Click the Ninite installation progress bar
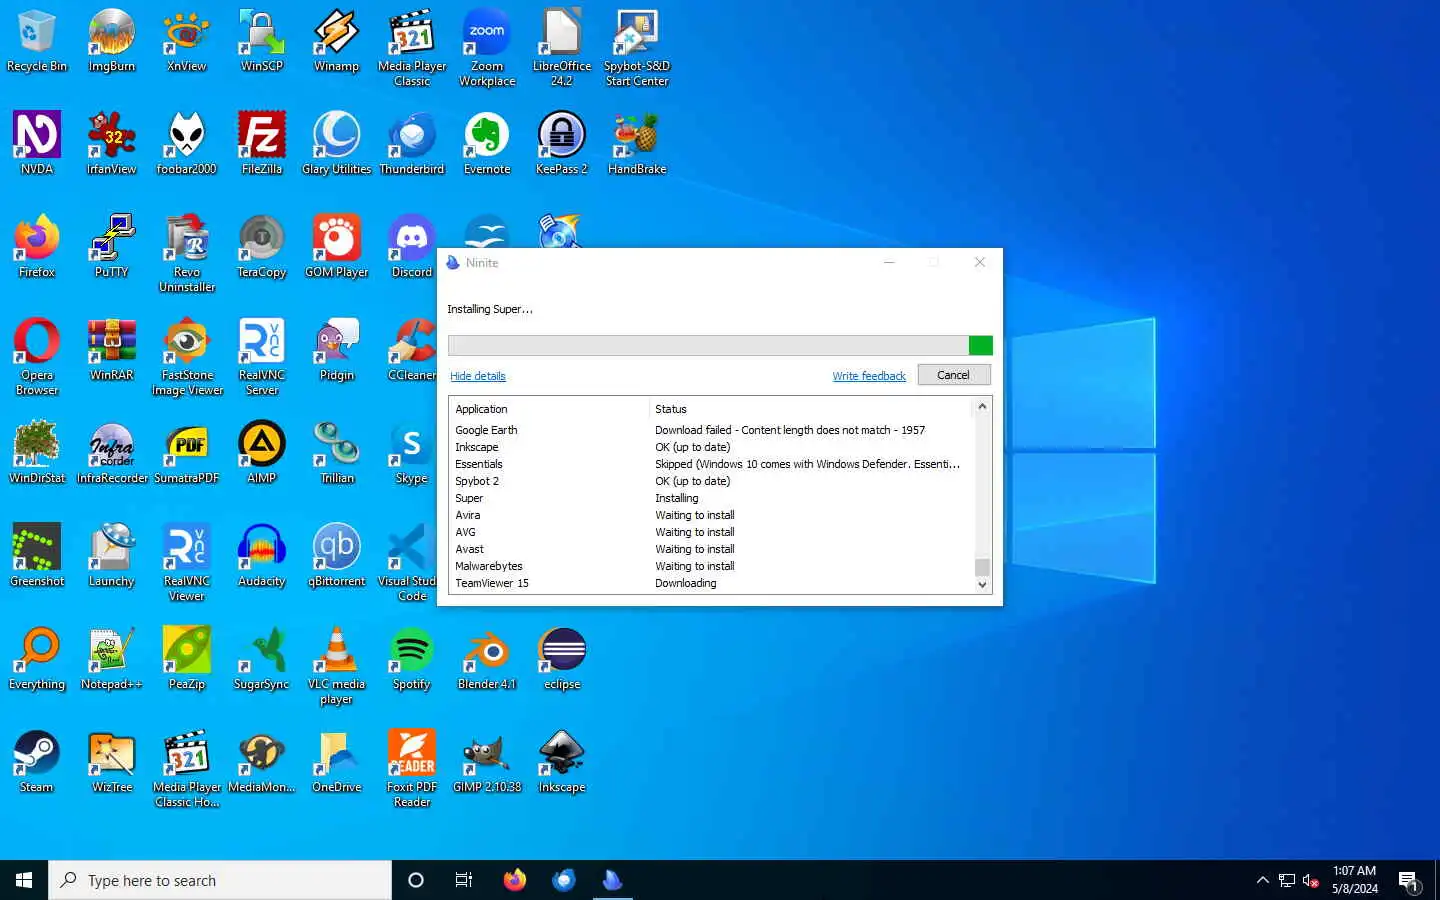The width and height of the screenshot is (1440, 900). click(720, 345)
